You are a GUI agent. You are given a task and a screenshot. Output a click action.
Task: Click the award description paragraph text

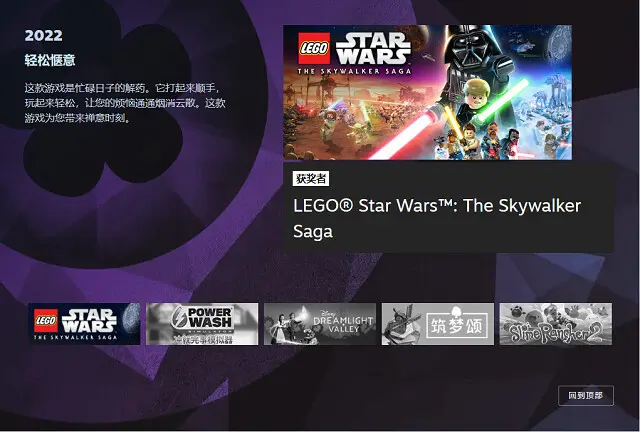125,103
